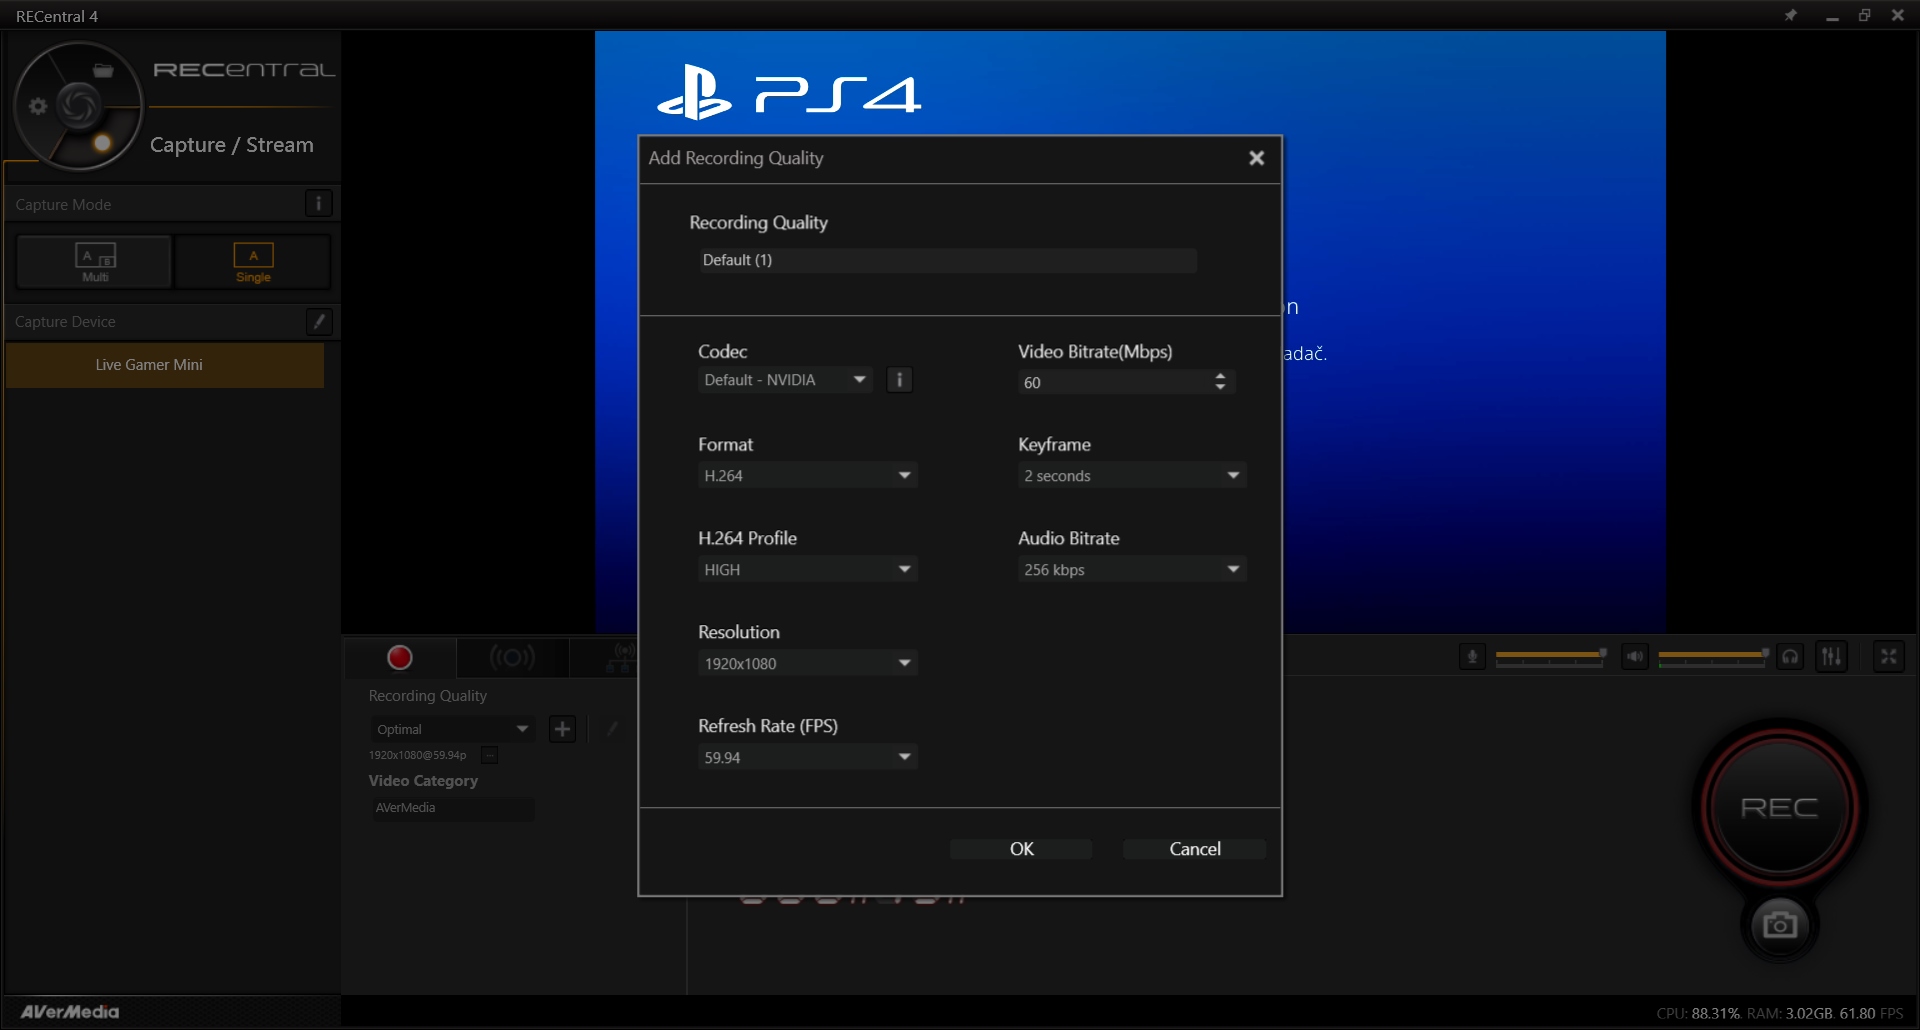Click the ellipsis beside 1920x1080@59.94p

[x=489, y=755]
